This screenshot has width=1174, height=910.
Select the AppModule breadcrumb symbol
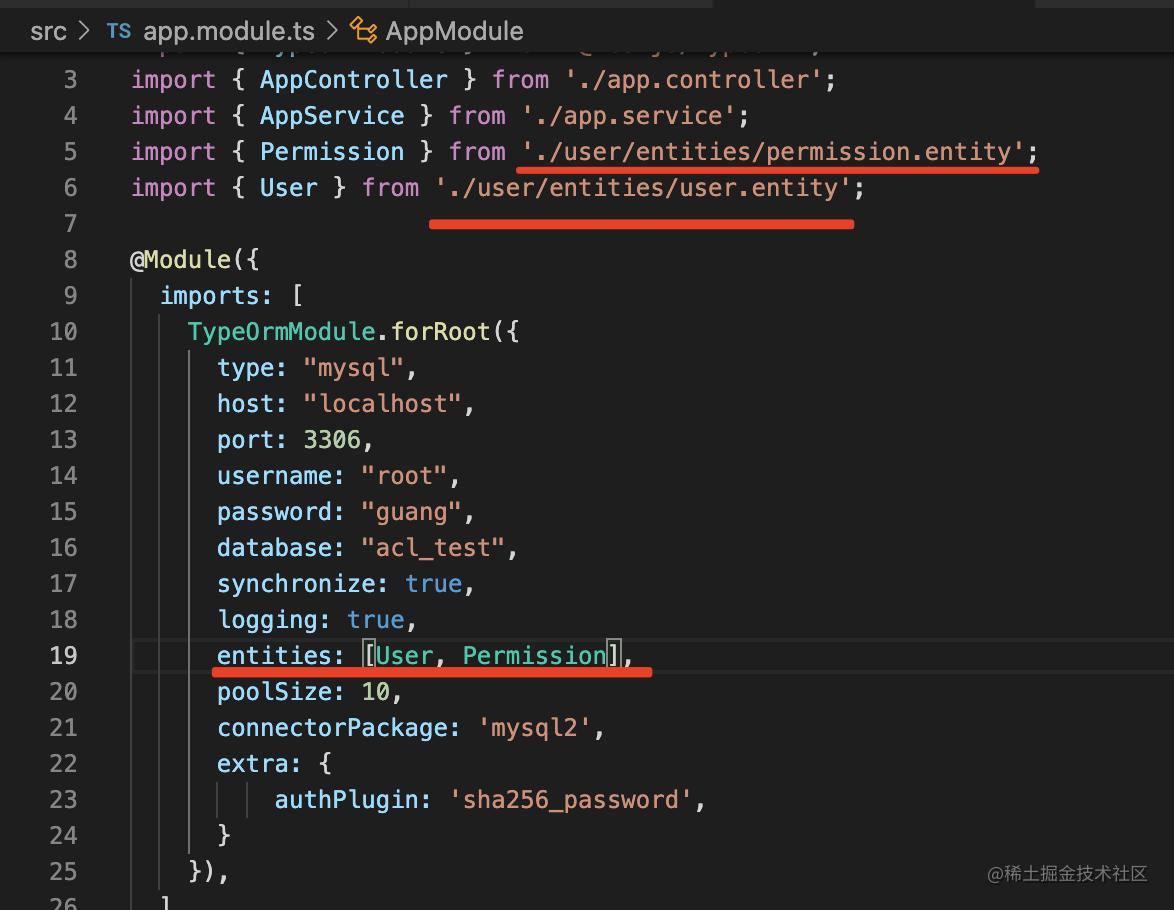tap(454, 31)
